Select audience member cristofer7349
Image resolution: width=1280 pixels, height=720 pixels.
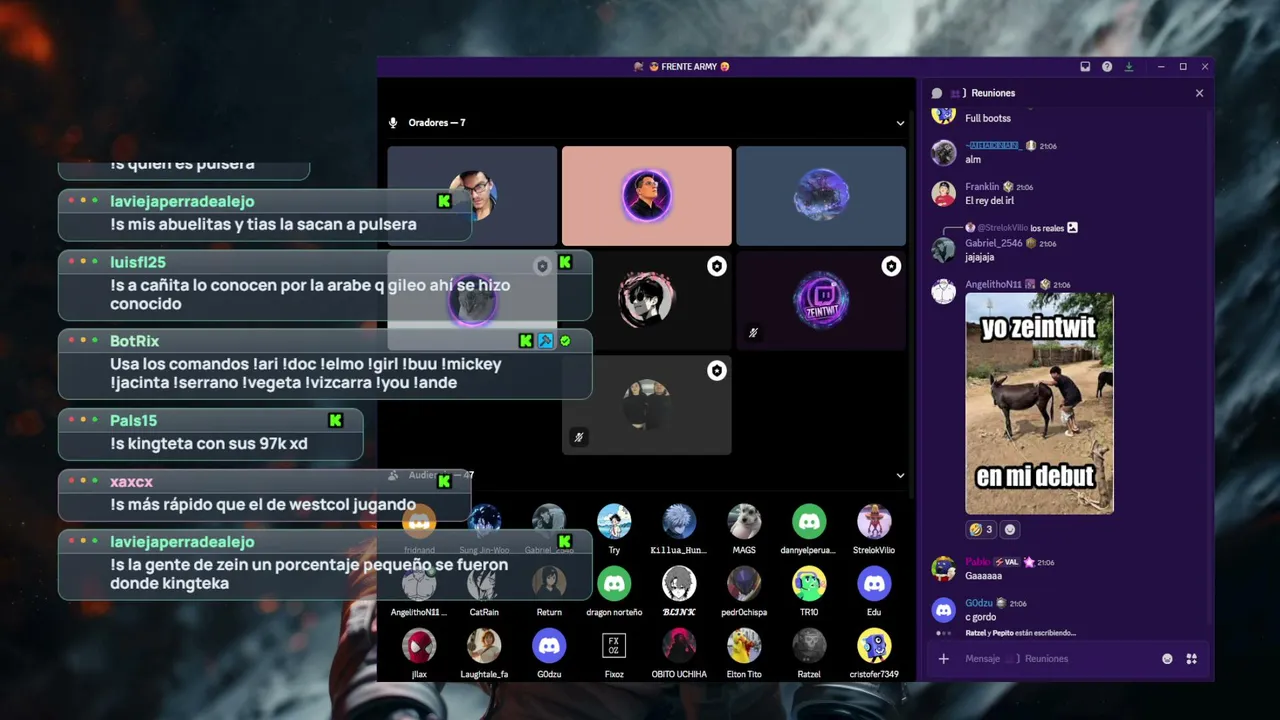[x=874, y=653]
